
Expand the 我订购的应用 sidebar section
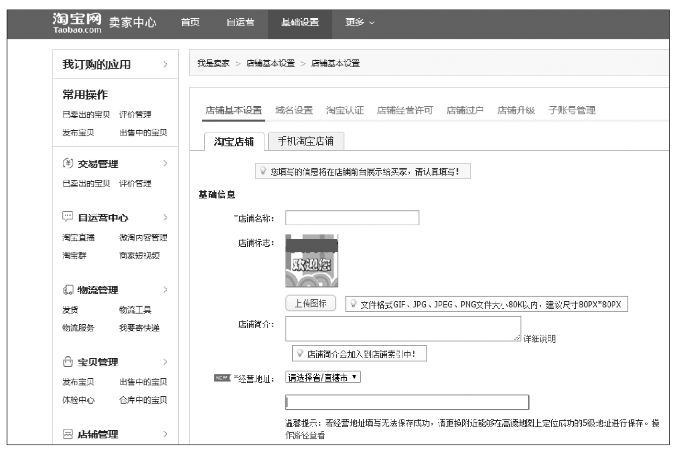pyautogui.click(x=164, y=65)
